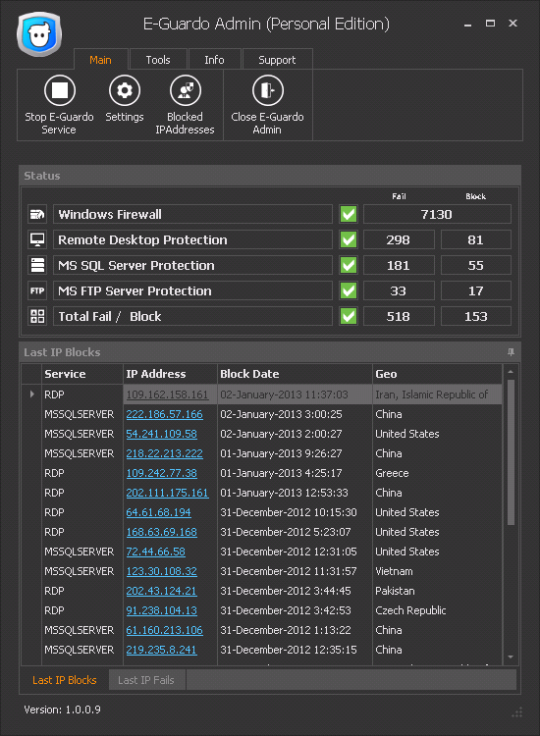Switch to the Tools tab
Viewport: 540px width, 736px height.
click(158, 60)
